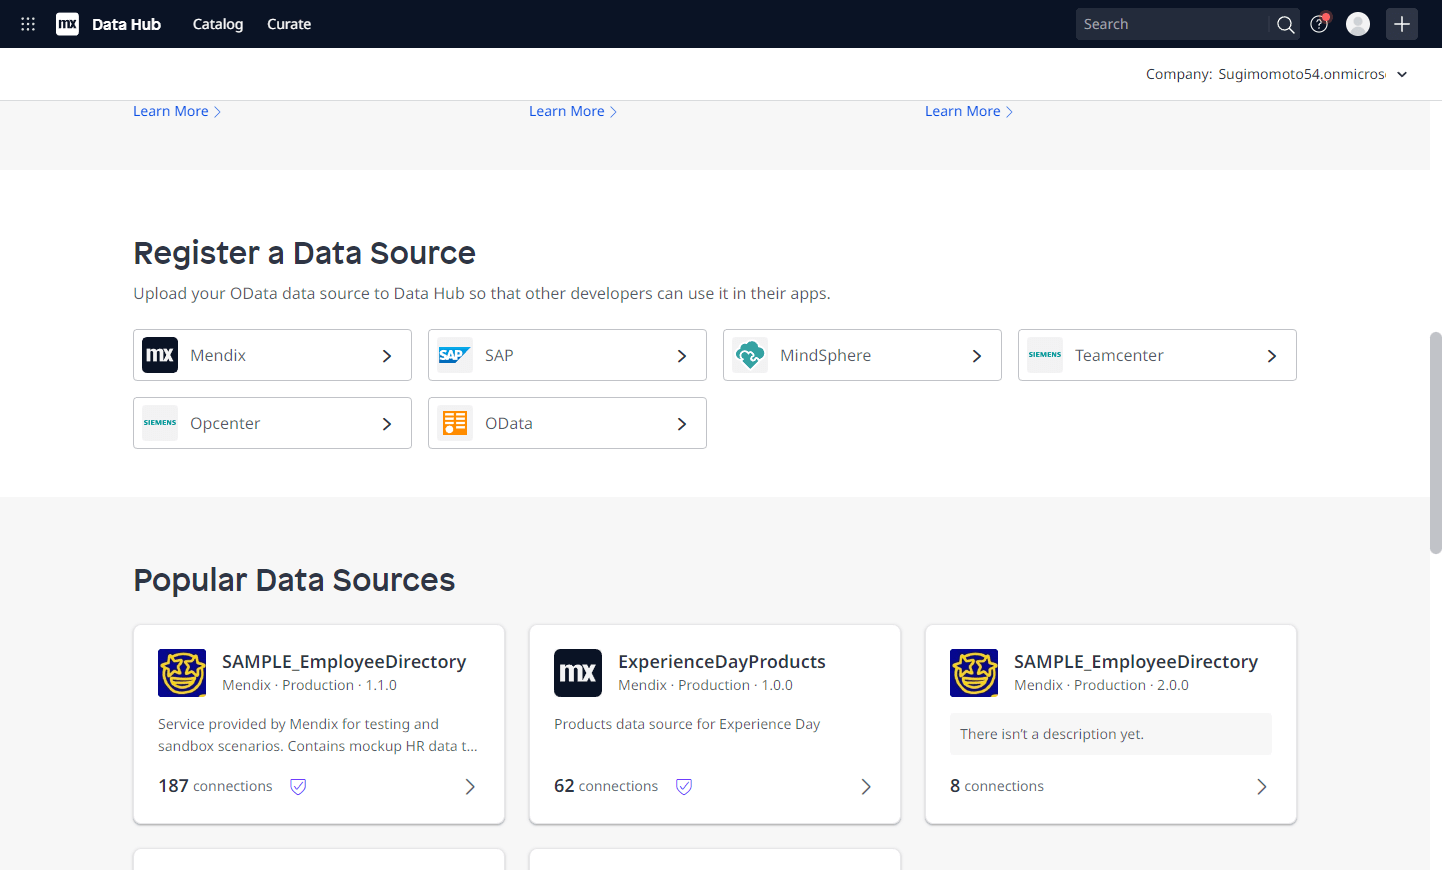Viewport: 1442px width, 870px height.
Task: Select Teamcenter data source button
Action: [x=1156, y=355]
